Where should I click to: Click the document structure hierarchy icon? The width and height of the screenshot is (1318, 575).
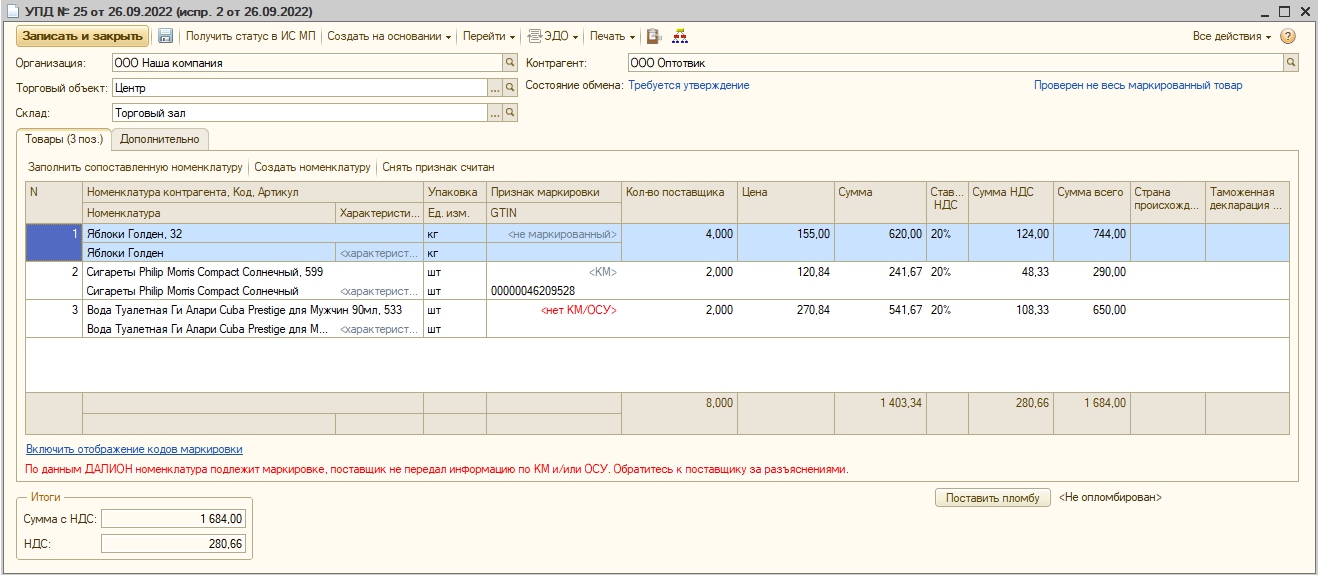680,36
